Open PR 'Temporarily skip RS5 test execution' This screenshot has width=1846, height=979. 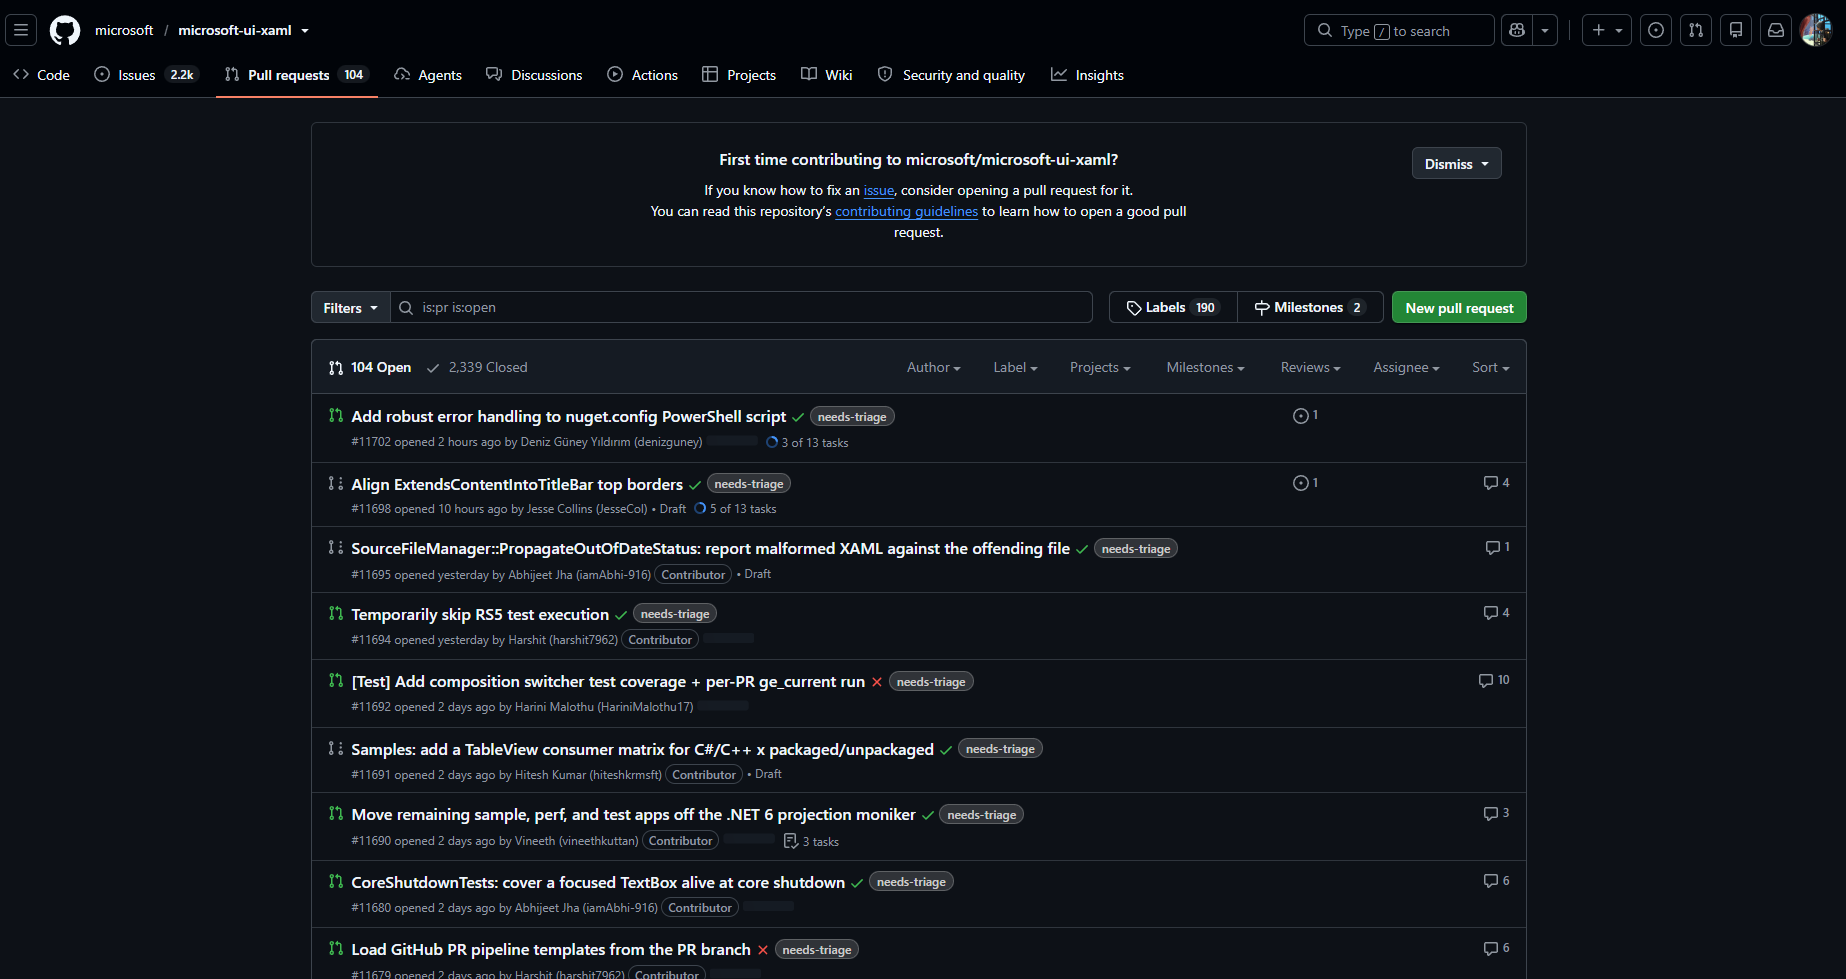[x=480, y=615]
